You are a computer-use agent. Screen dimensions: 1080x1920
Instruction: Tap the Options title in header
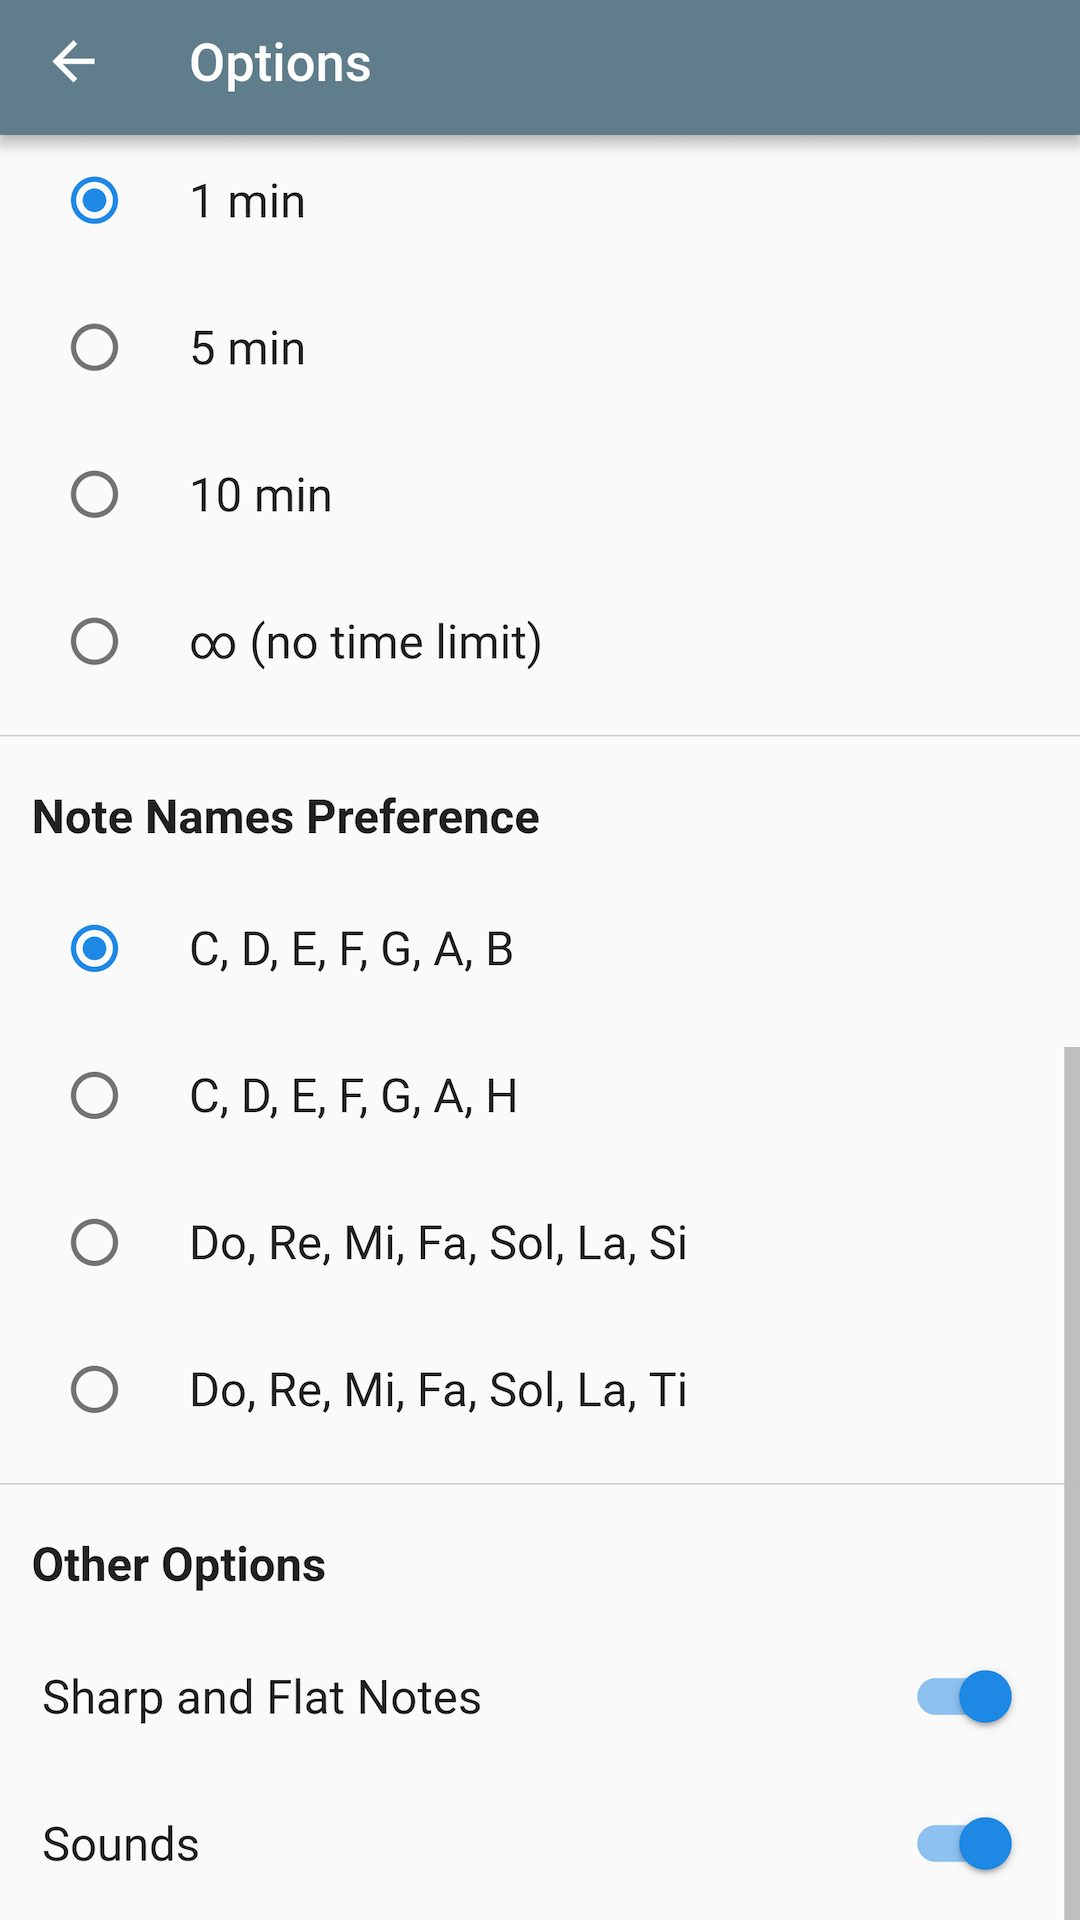click(280, 63)
